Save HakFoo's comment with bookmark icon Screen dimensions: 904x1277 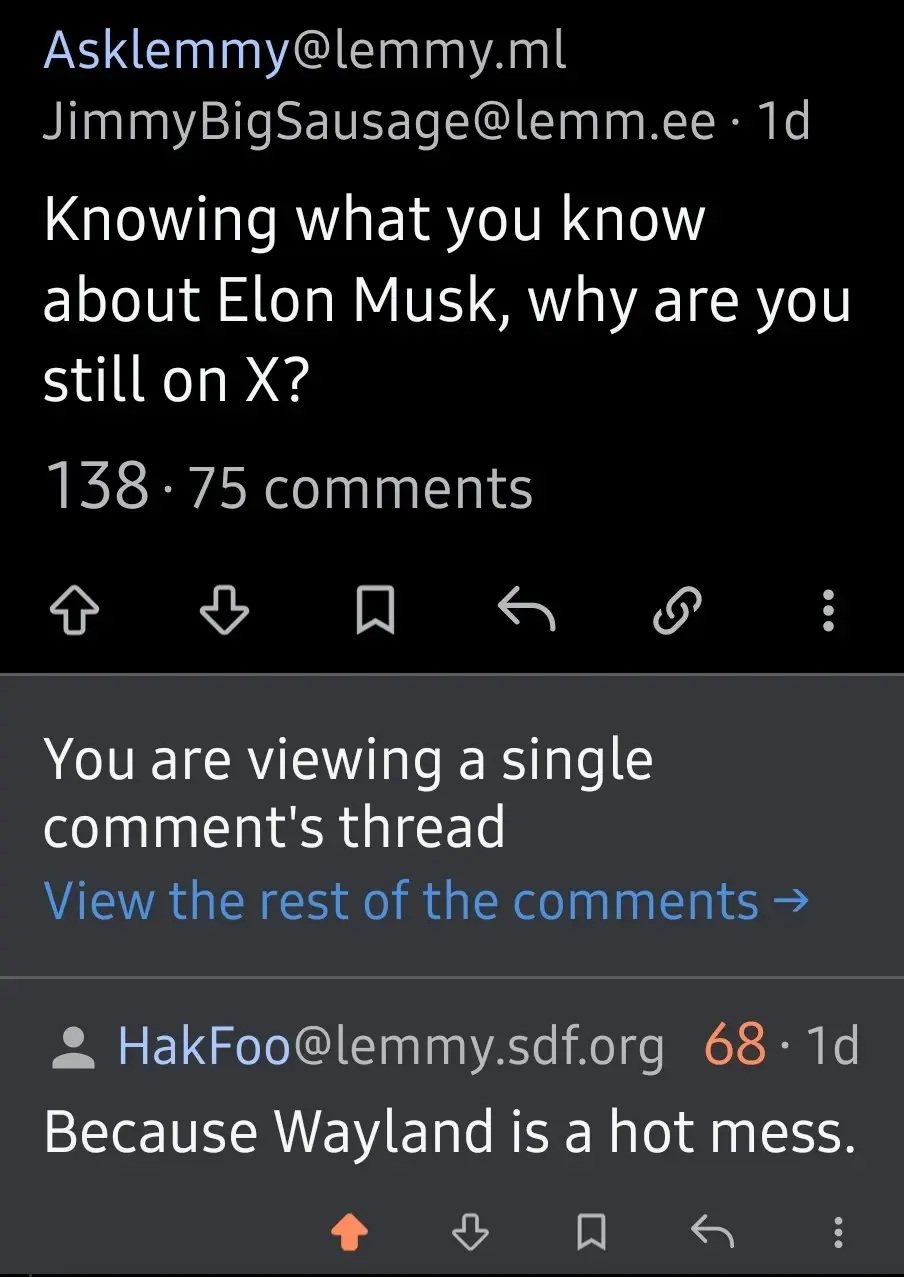click(591, 1234)
